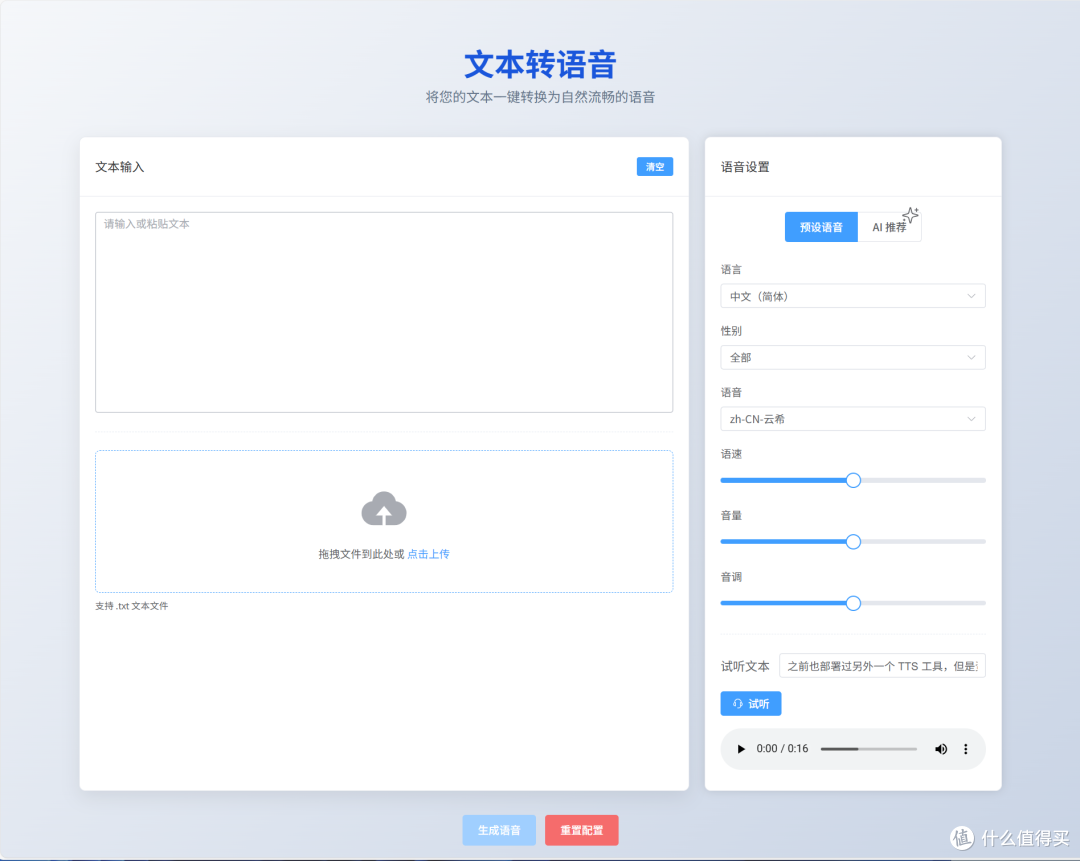
Task: Focus the text input area placeholder
Action: pos(384,312)
